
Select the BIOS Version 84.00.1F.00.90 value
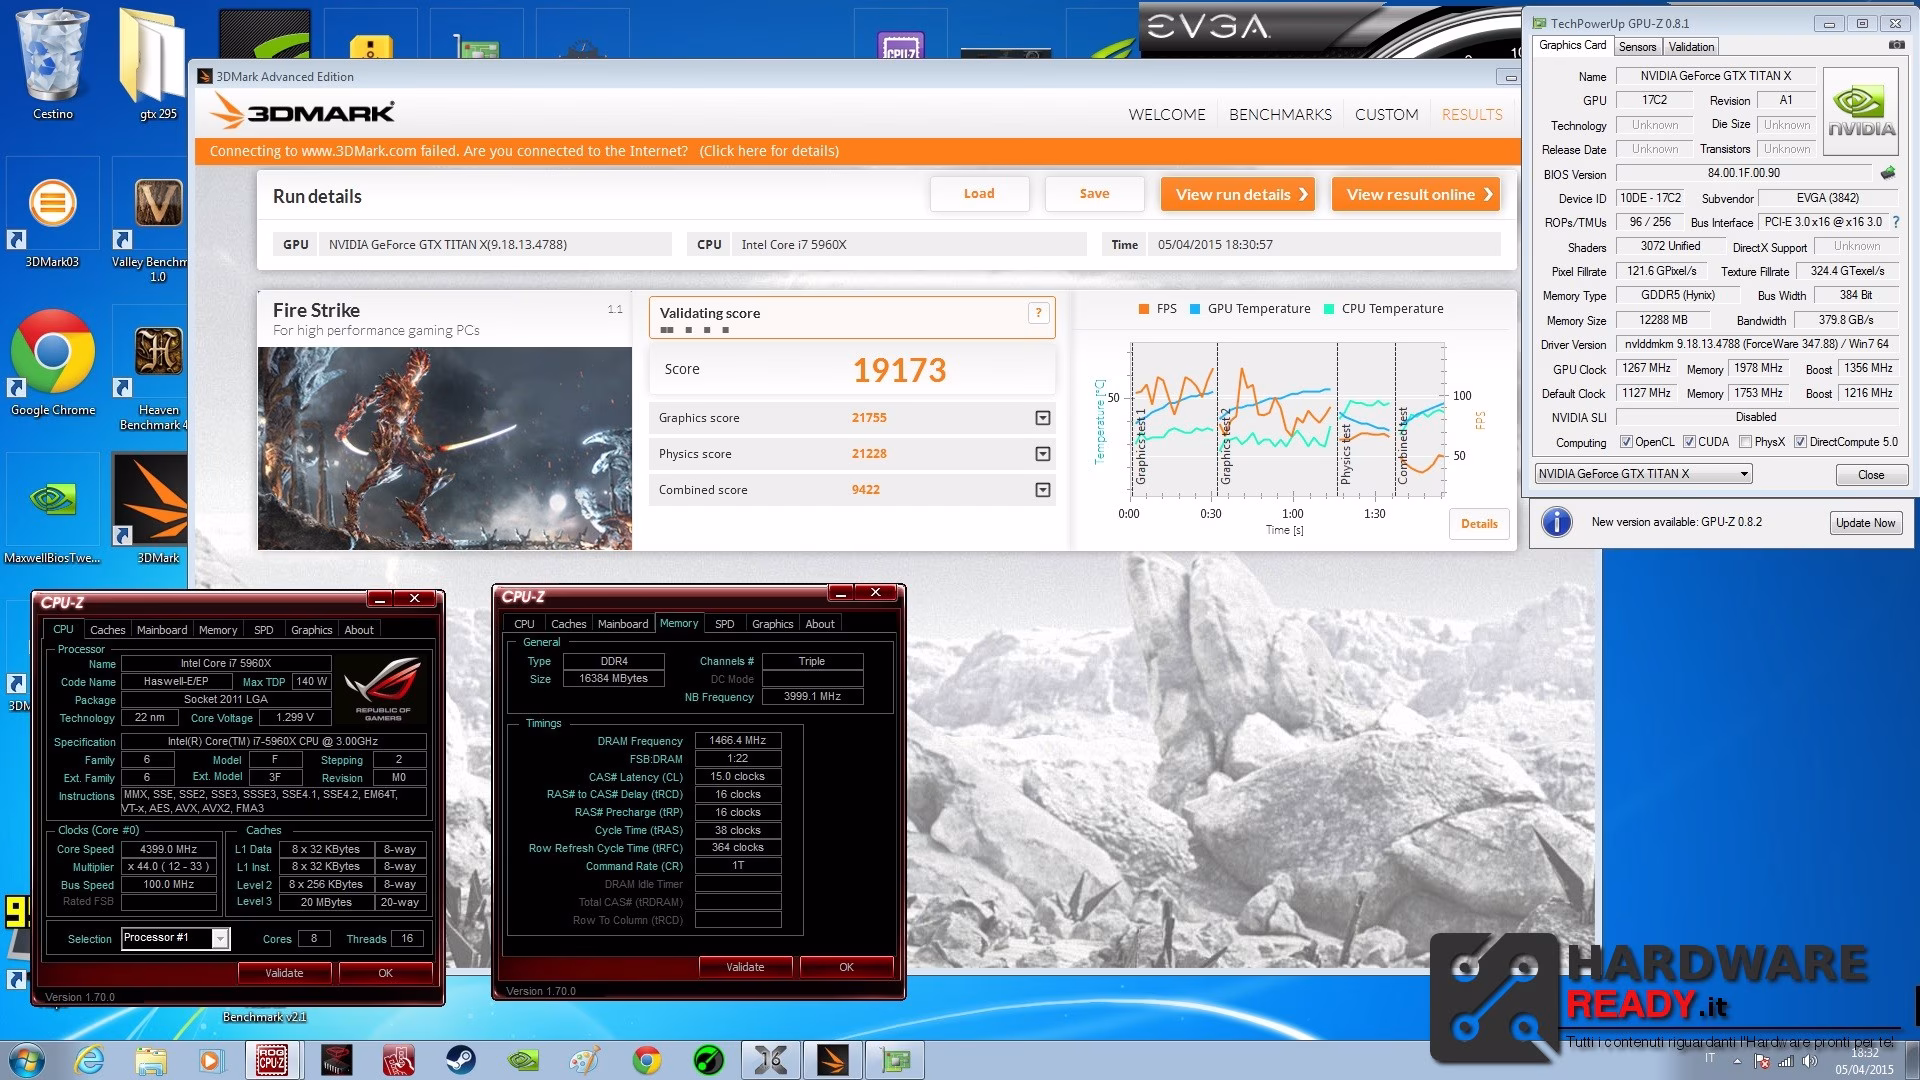[x=1744, y=173]
